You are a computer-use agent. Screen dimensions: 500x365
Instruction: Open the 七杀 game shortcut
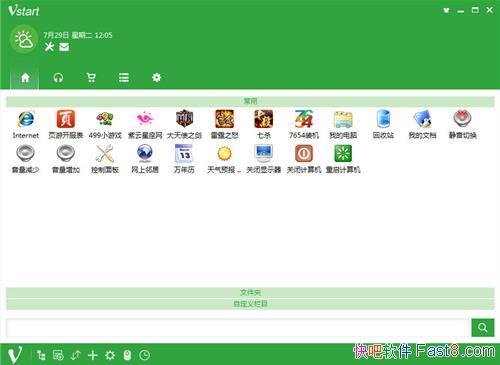(x=264, y=119)
